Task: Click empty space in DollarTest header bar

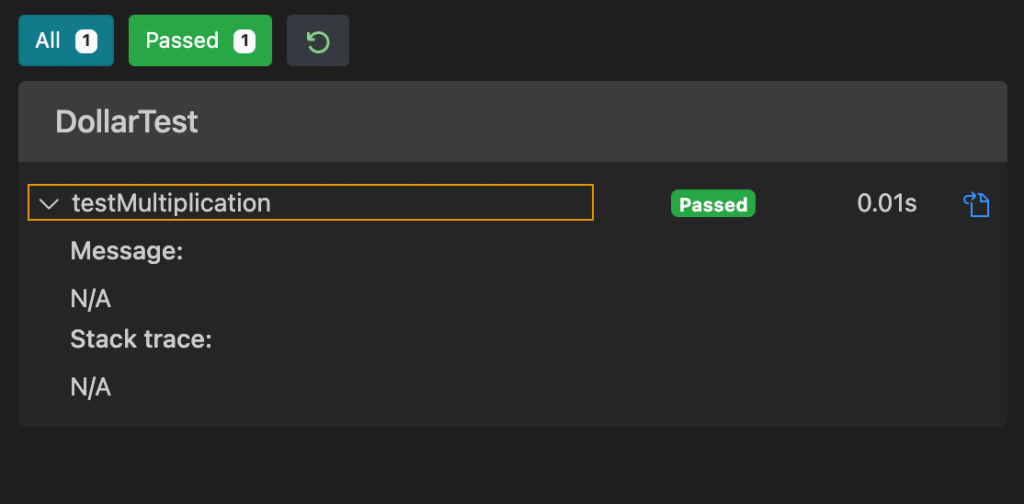Action: click(588, 122)
